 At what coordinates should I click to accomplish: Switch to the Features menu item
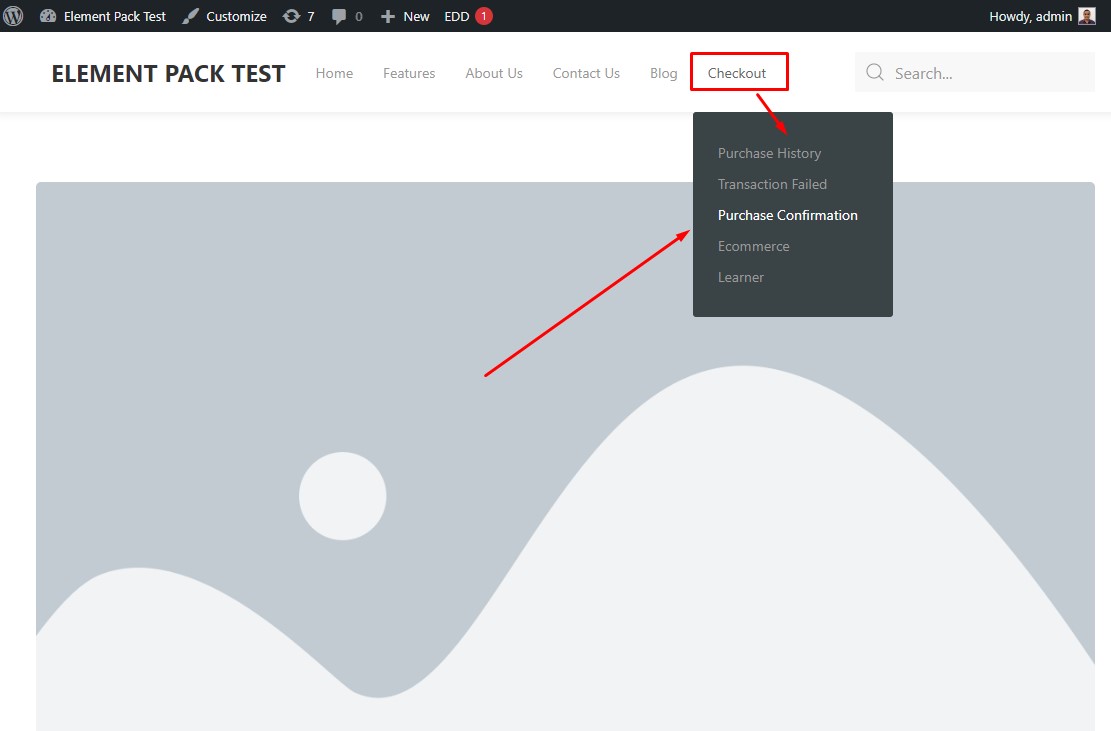point(408,72)
